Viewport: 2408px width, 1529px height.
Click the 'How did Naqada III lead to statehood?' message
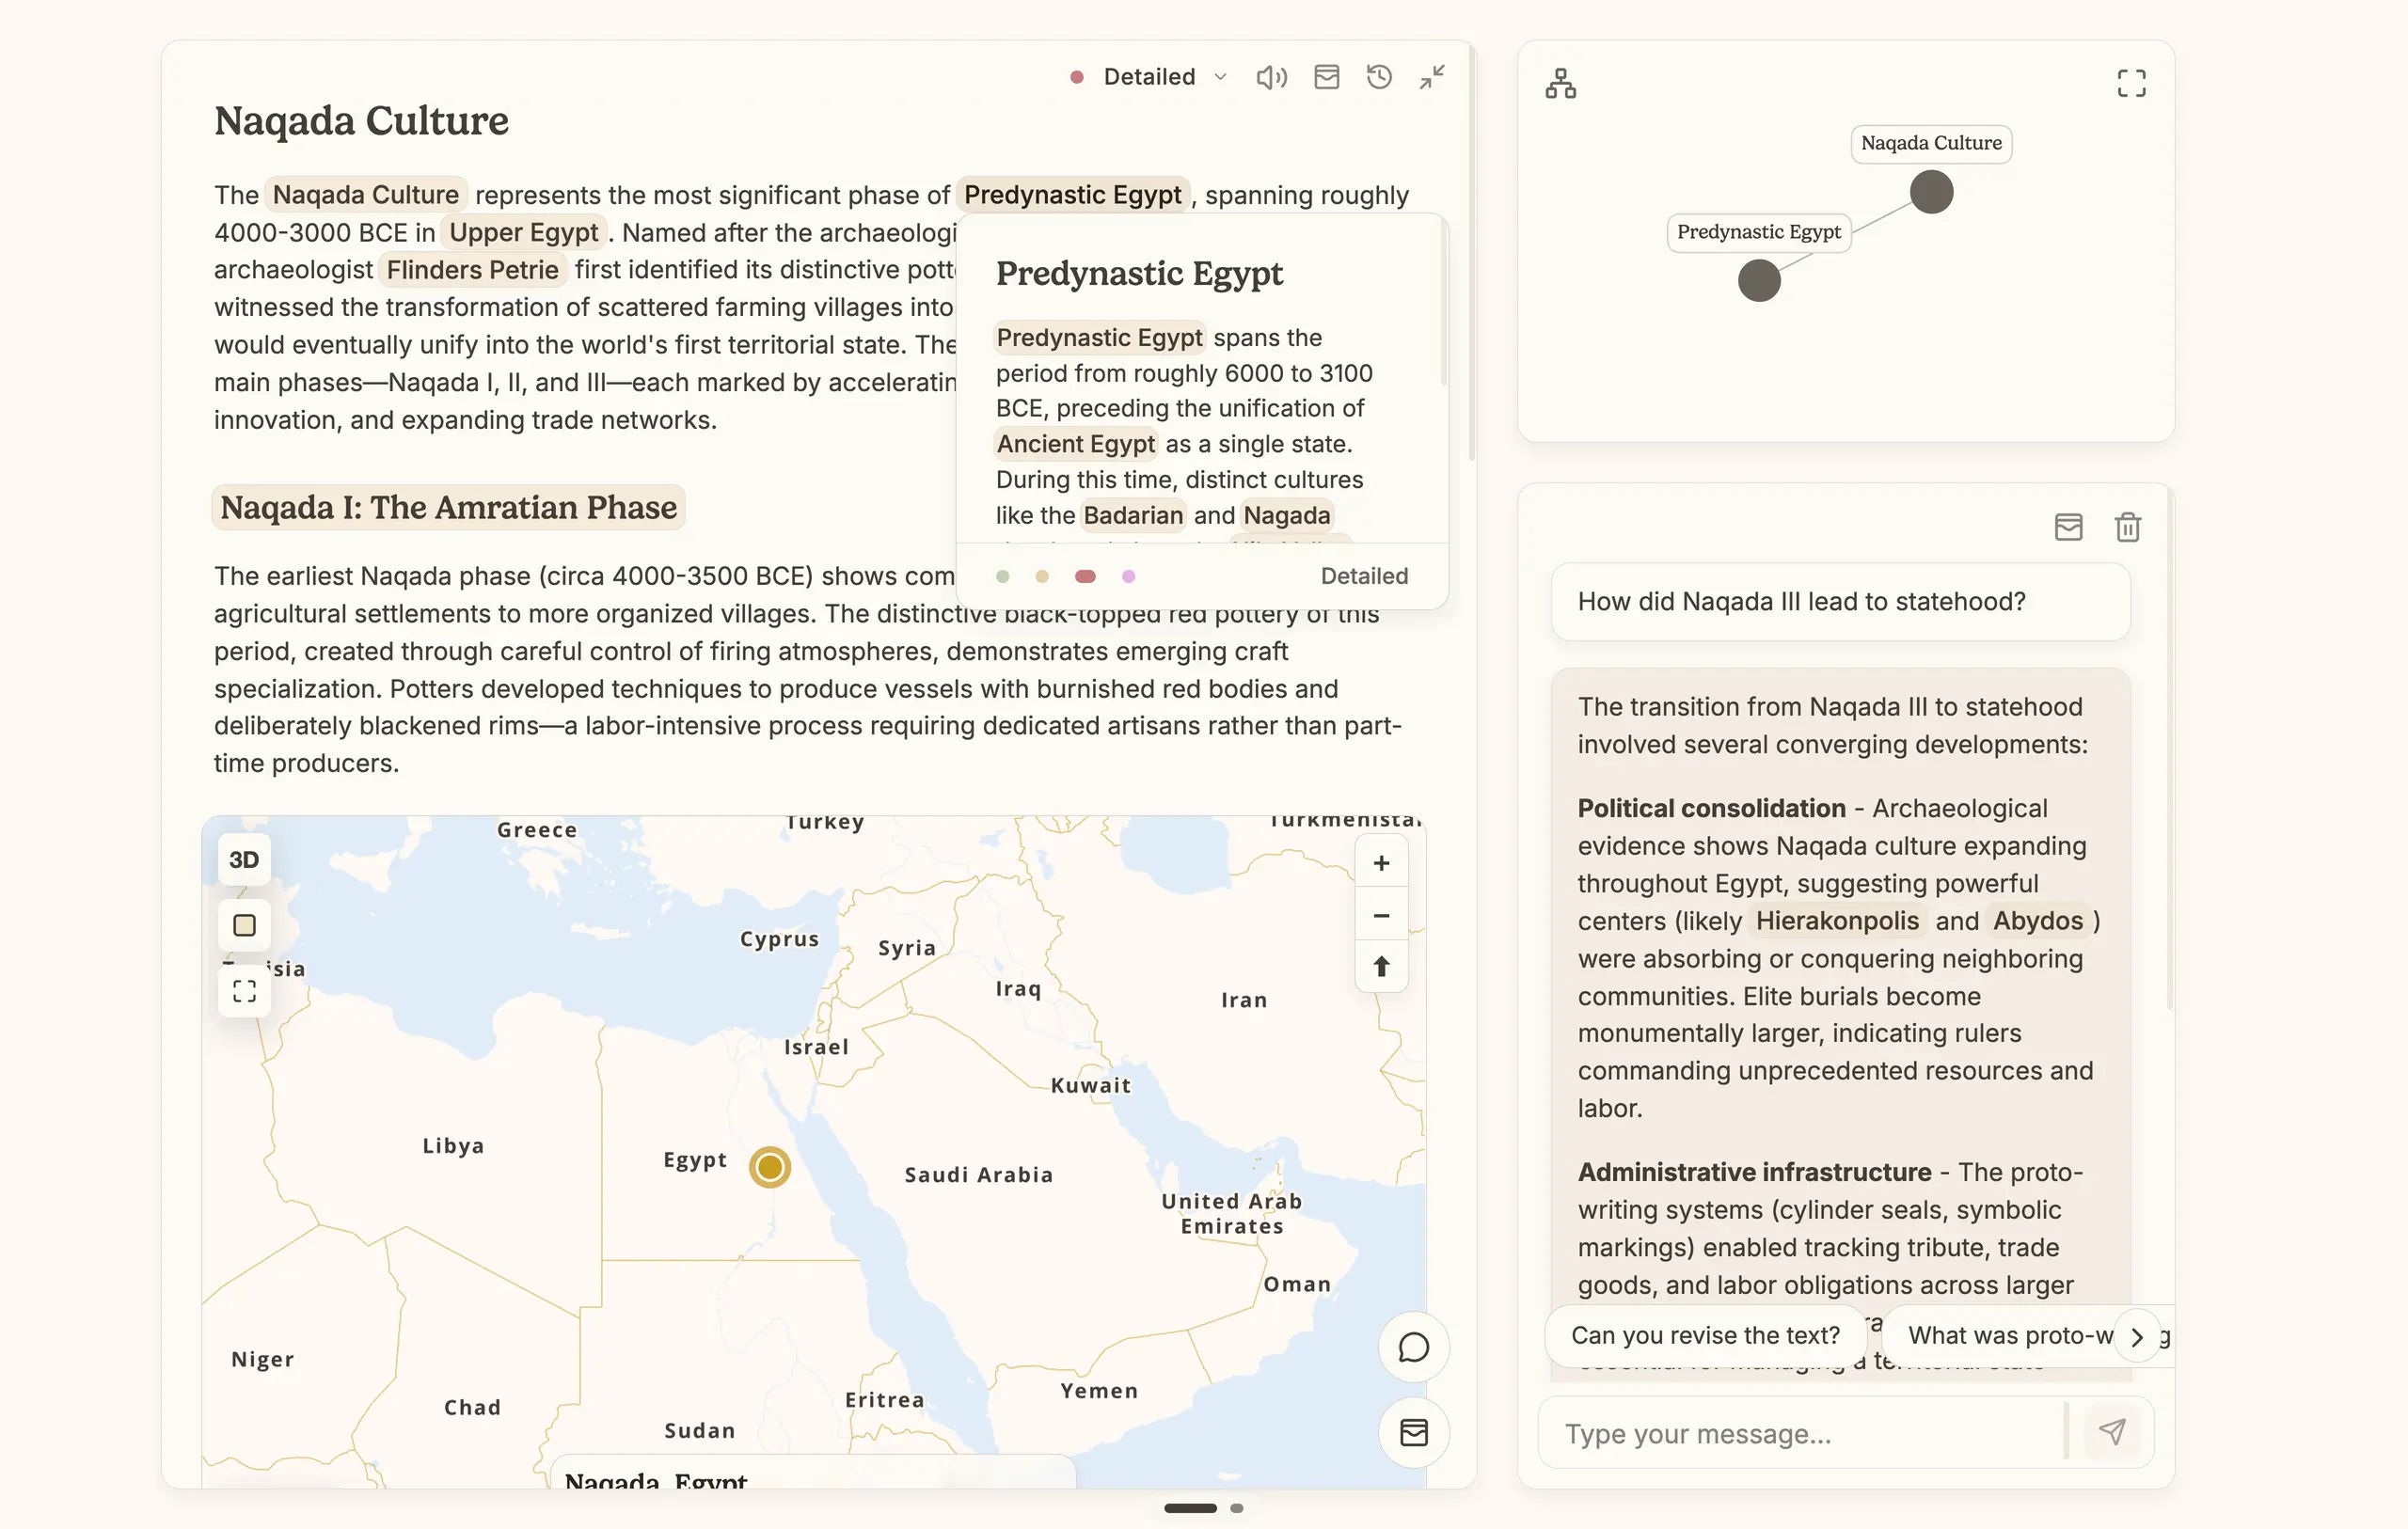click(x=1840, y=601)
